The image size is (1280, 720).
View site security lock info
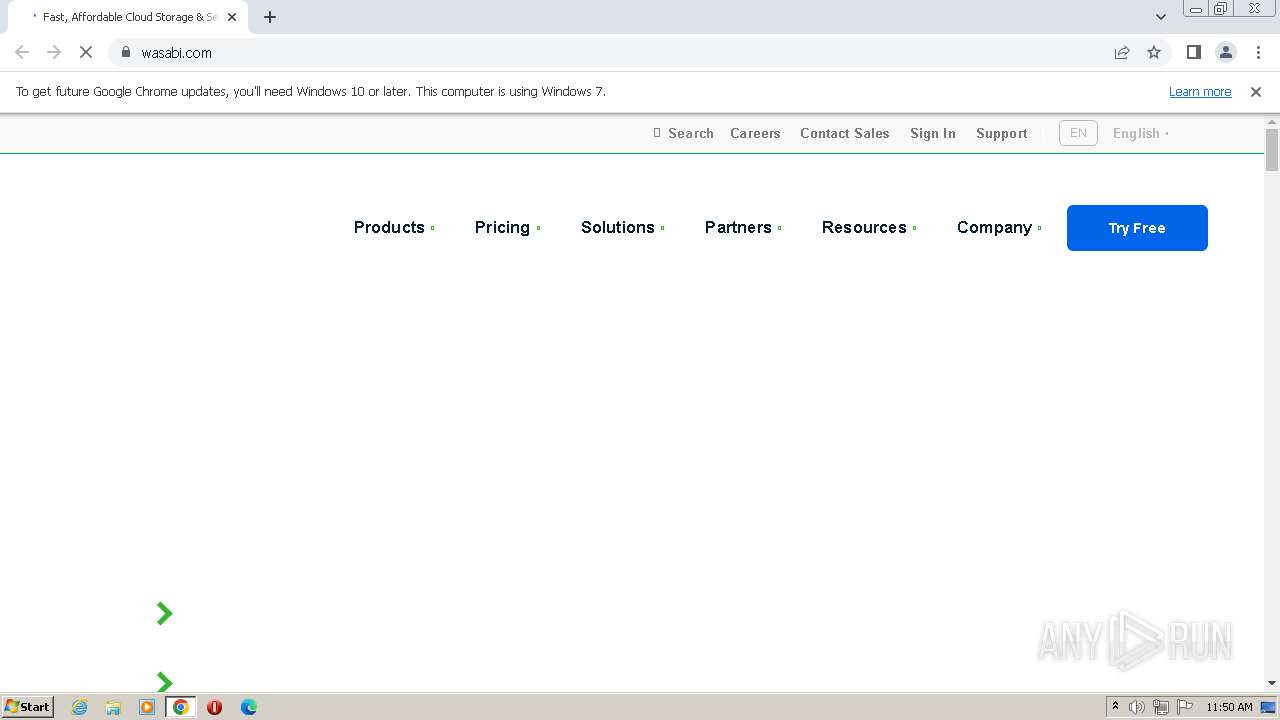pos(126,52)
